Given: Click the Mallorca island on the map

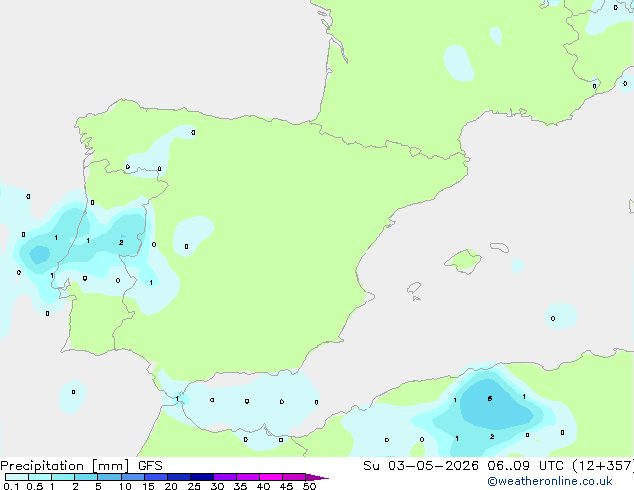Looking at the screenshot, I should (x=464, y=261).
